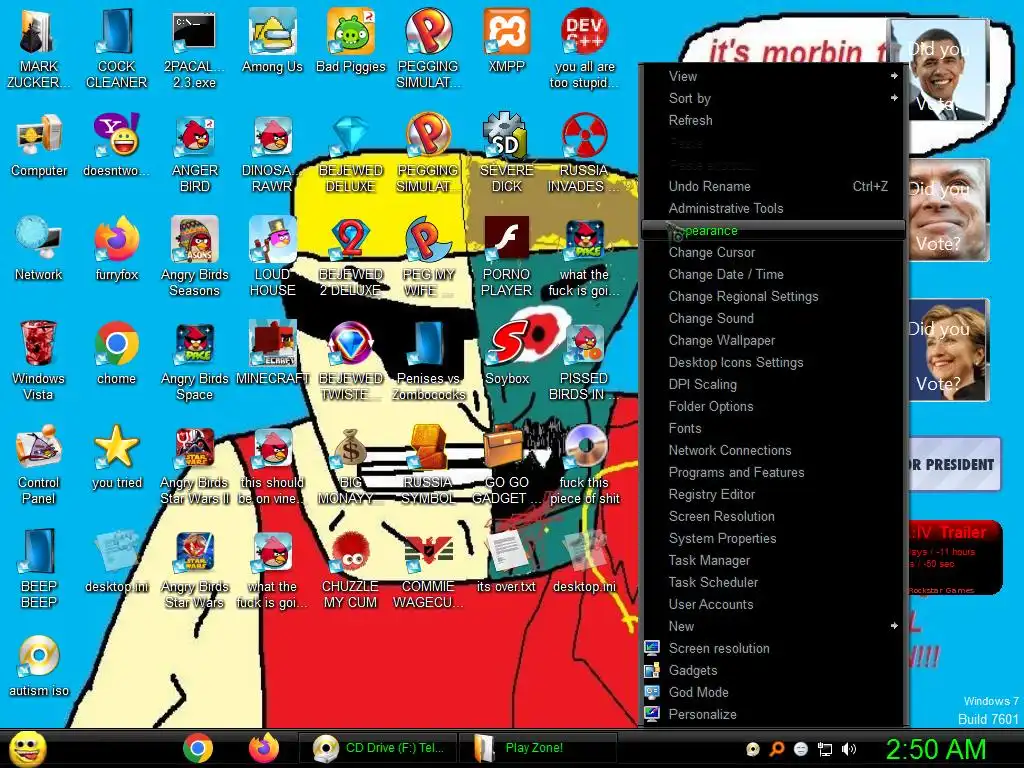Open the Computer desktop icon
The width and height of the screenshot is (1024, 768).
tap(39, 146)
